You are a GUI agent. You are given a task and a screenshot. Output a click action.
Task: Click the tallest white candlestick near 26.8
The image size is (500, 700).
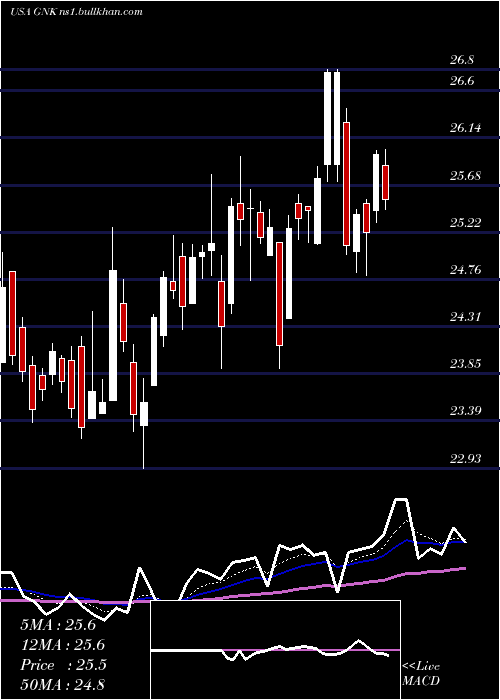[328, 119]
